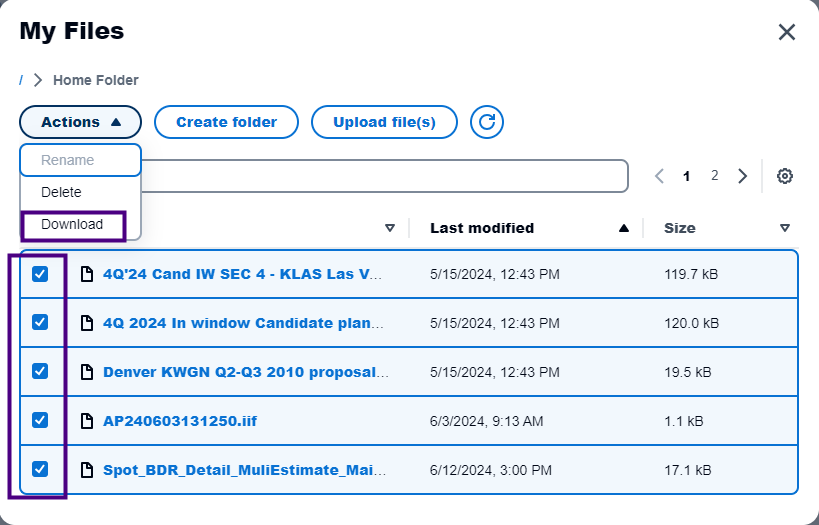Click the Create folder button
The width and height of the screenshot is (819, 525).
click(226, 122)
